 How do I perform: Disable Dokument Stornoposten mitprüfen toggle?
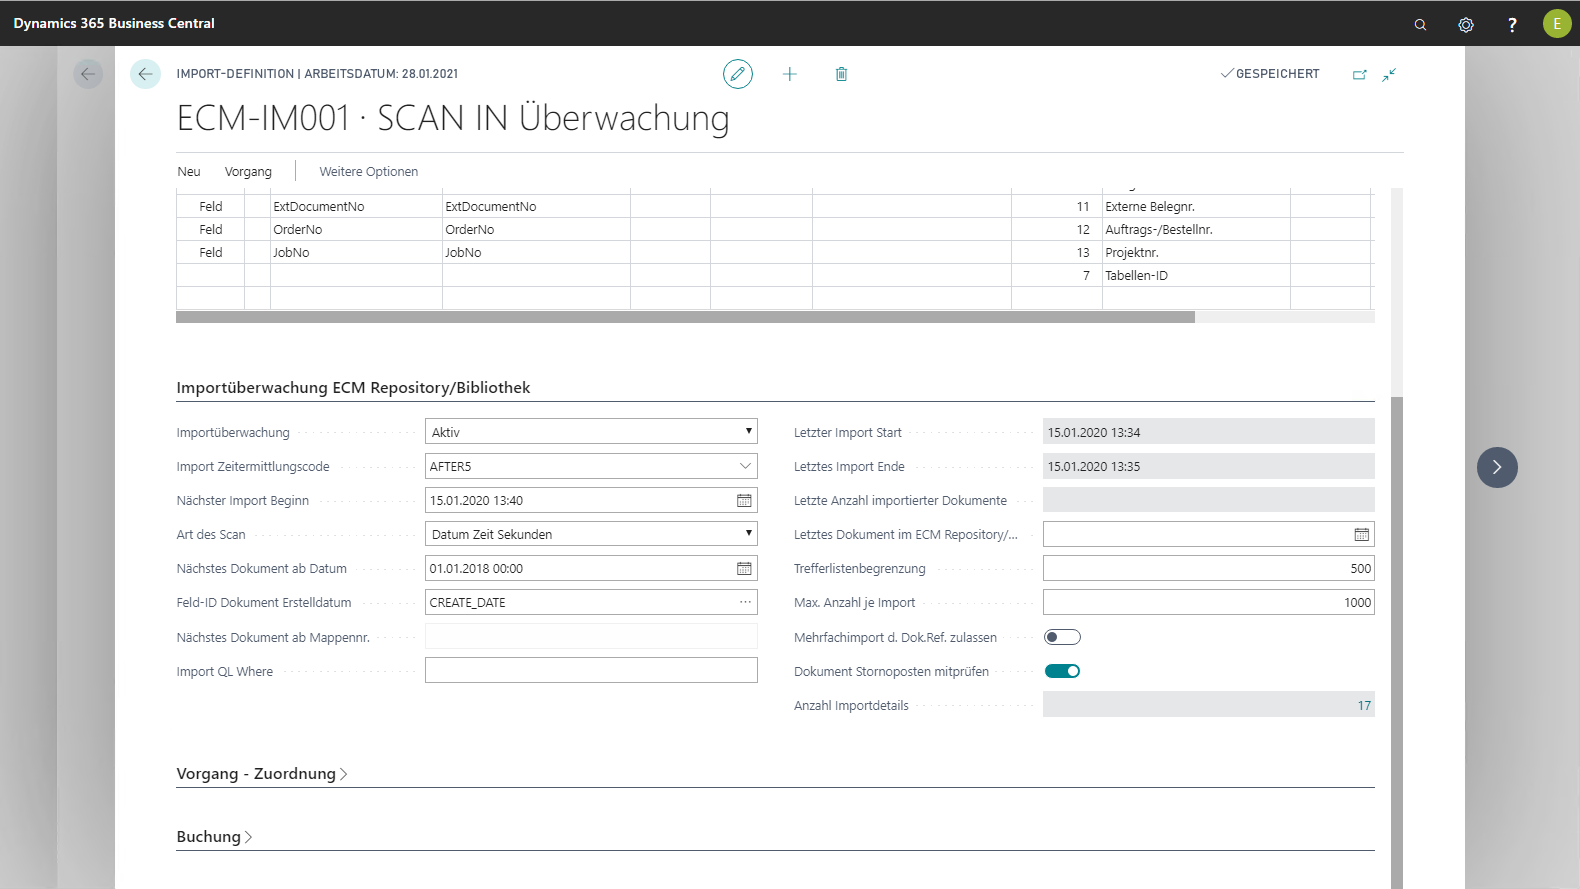tap(1062, 671)
